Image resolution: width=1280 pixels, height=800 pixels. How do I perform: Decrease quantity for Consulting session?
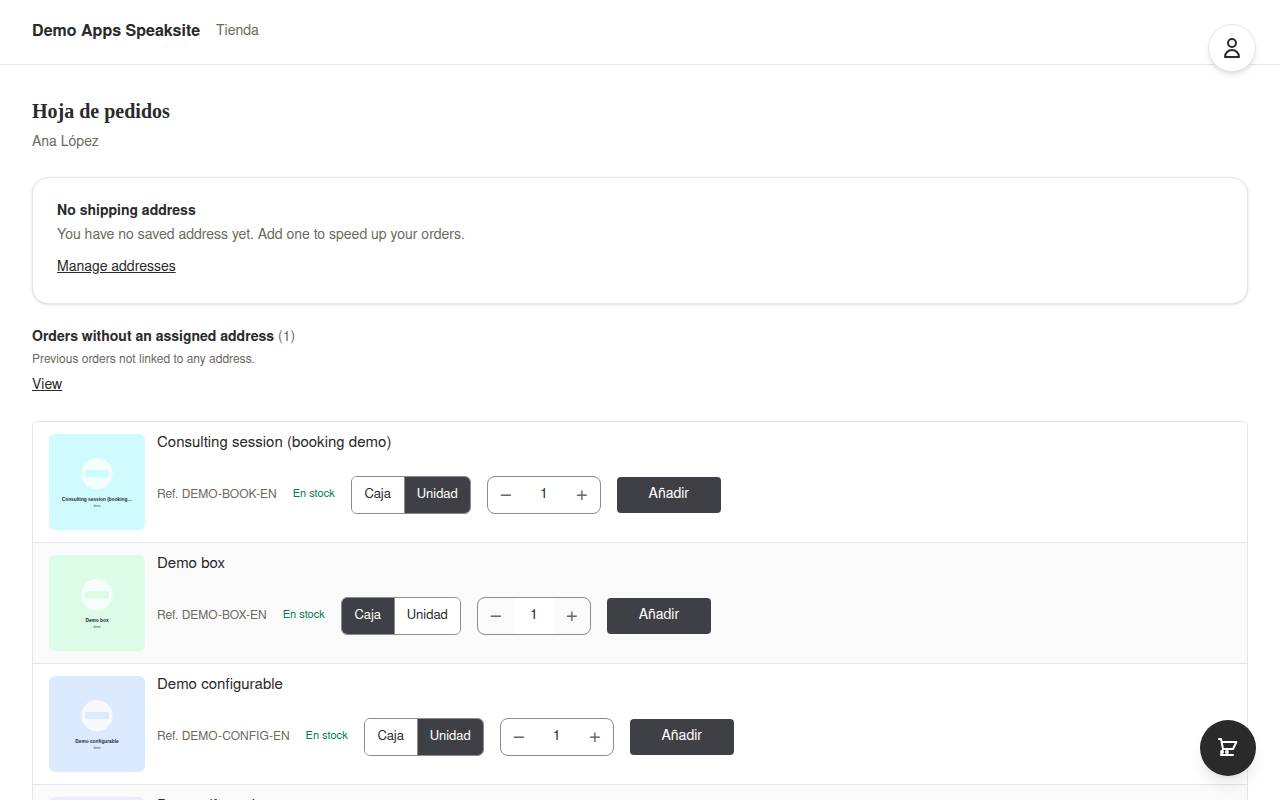tap(506, 495)
